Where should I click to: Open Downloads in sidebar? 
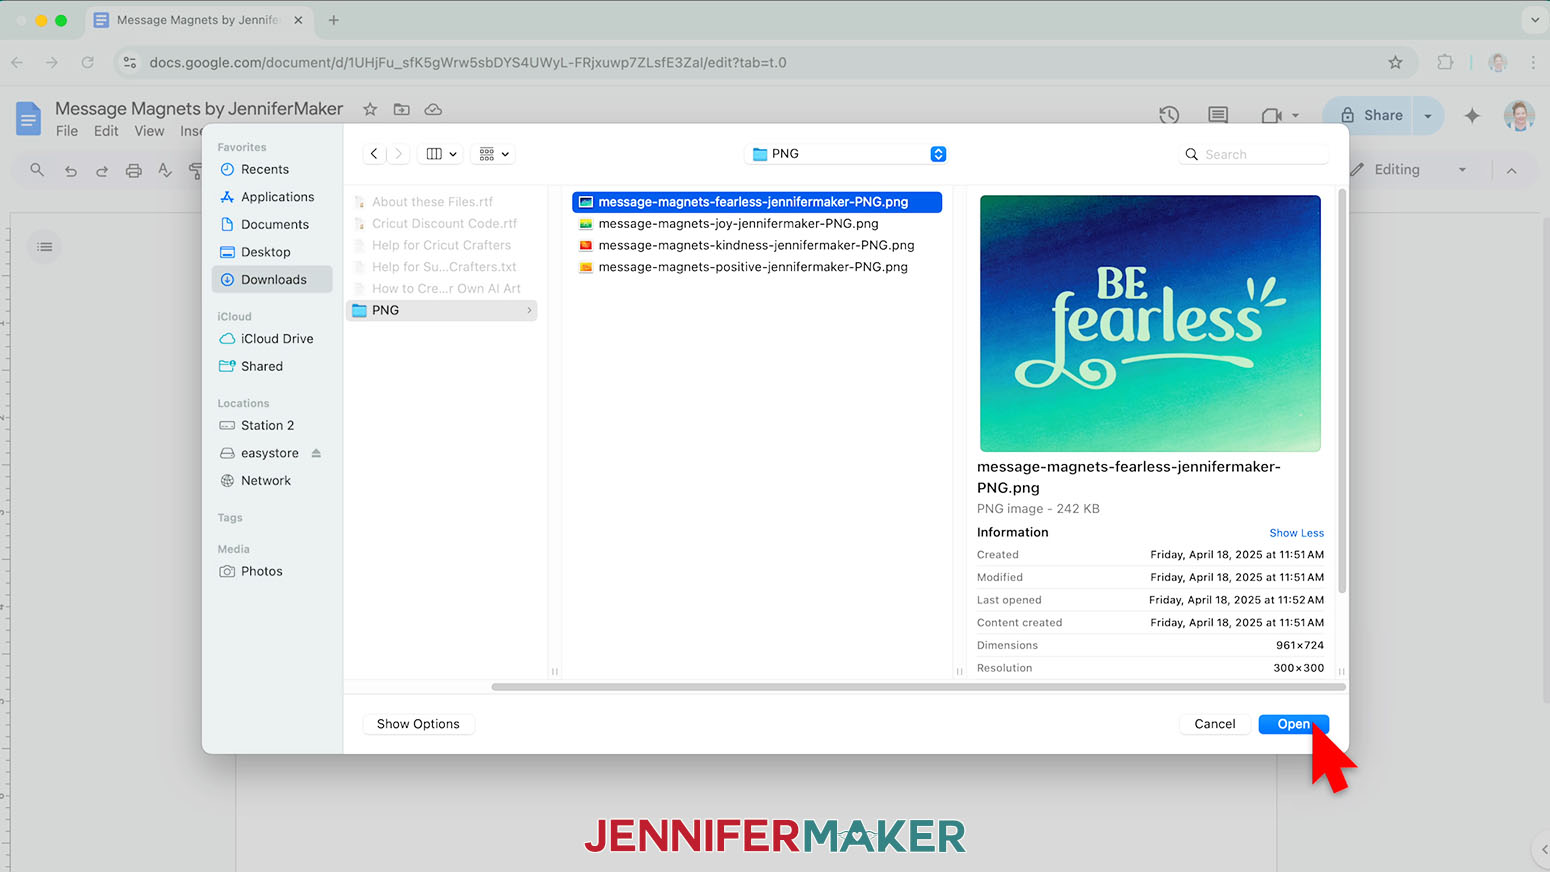tap(271, 280)
